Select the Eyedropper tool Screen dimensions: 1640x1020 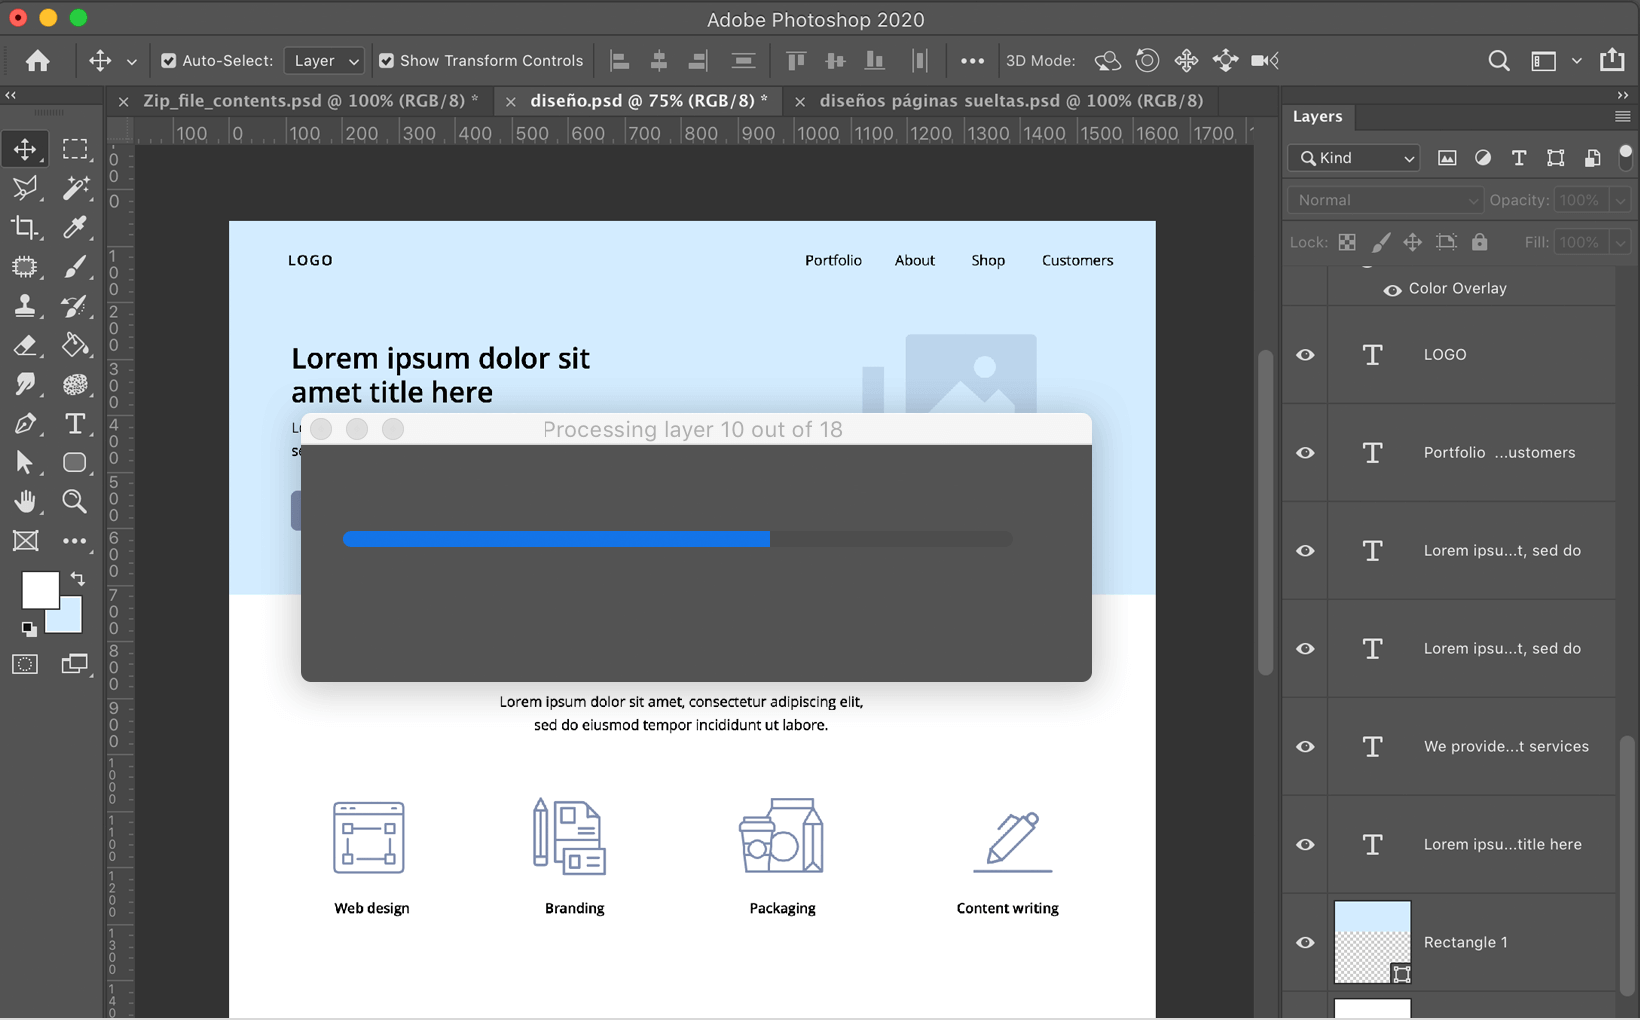point(75,228)
